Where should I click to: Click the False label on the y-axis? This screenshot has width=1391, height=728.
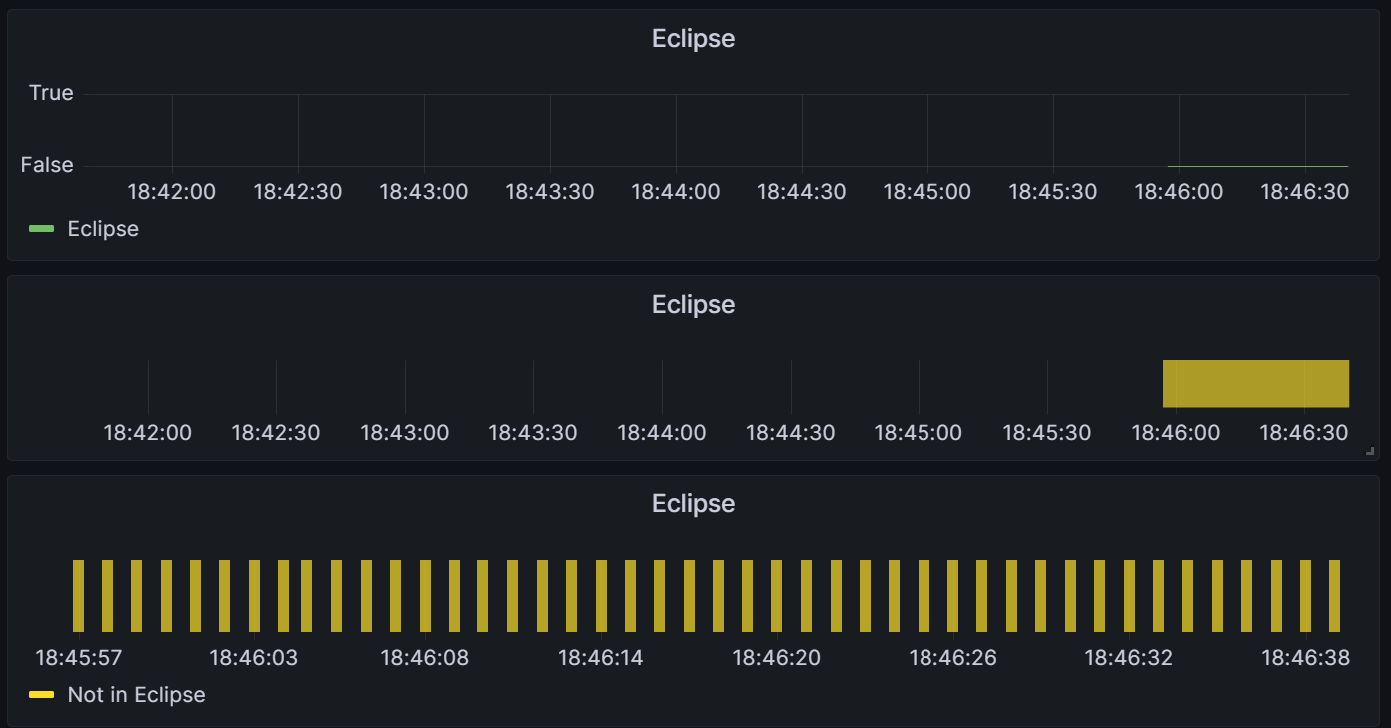click(x=46, y=164)
